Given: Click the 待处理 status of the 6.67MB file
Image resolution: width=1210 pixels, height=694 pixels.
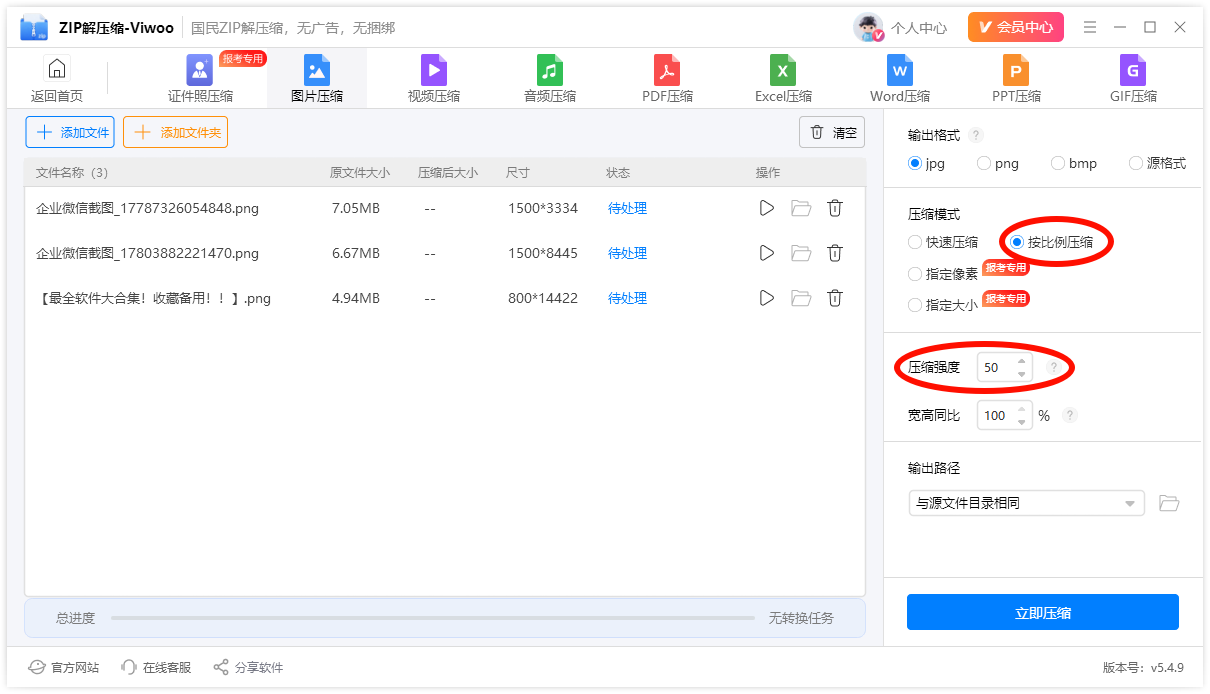Looking at the screenshot, I should click(x=627, y=253).
